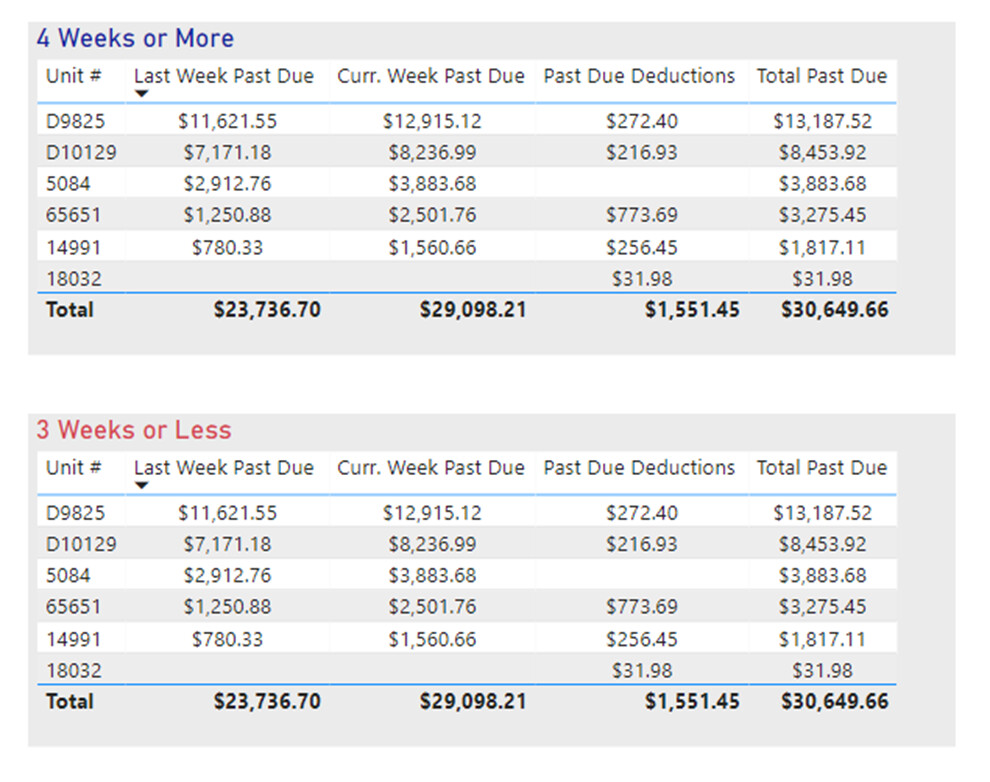Click $773.69 deduction in 4 Weeks or More table
Viewport: 990px width, 782px height.
click(x=641, y=215)
